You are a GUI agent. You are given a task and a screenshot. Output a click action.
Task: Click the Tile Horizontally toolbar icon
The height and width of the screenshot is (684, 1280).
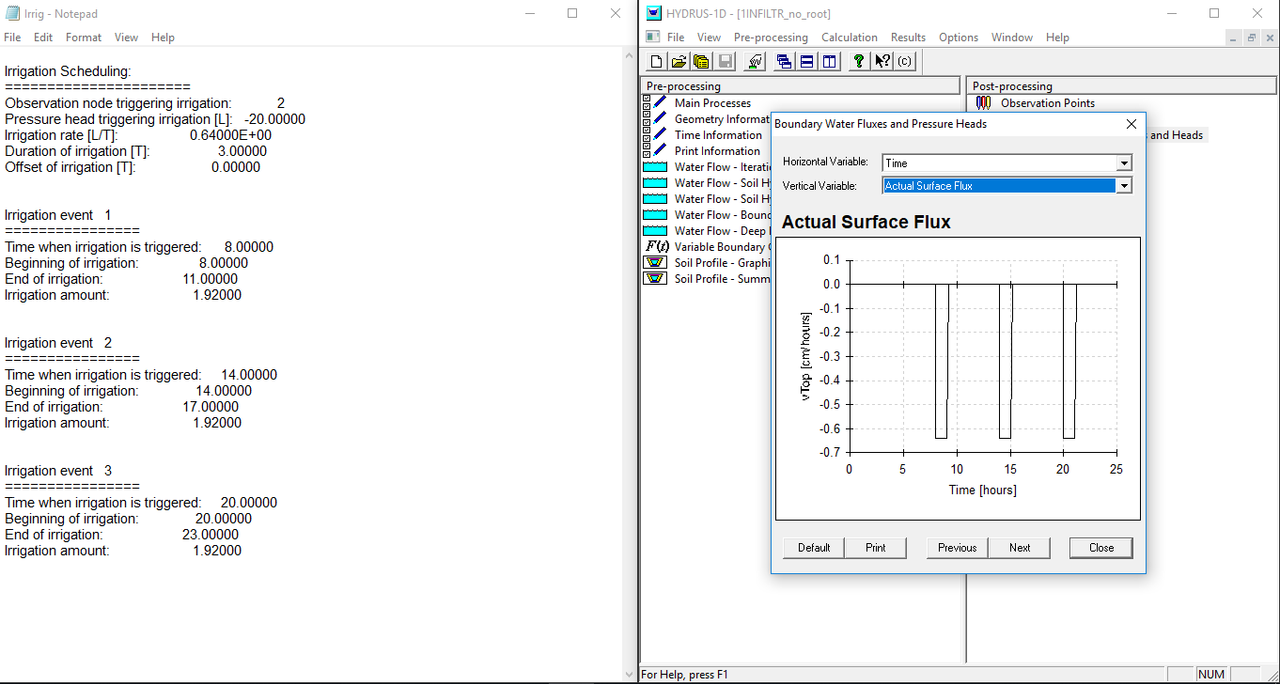(x=807, y=61)
